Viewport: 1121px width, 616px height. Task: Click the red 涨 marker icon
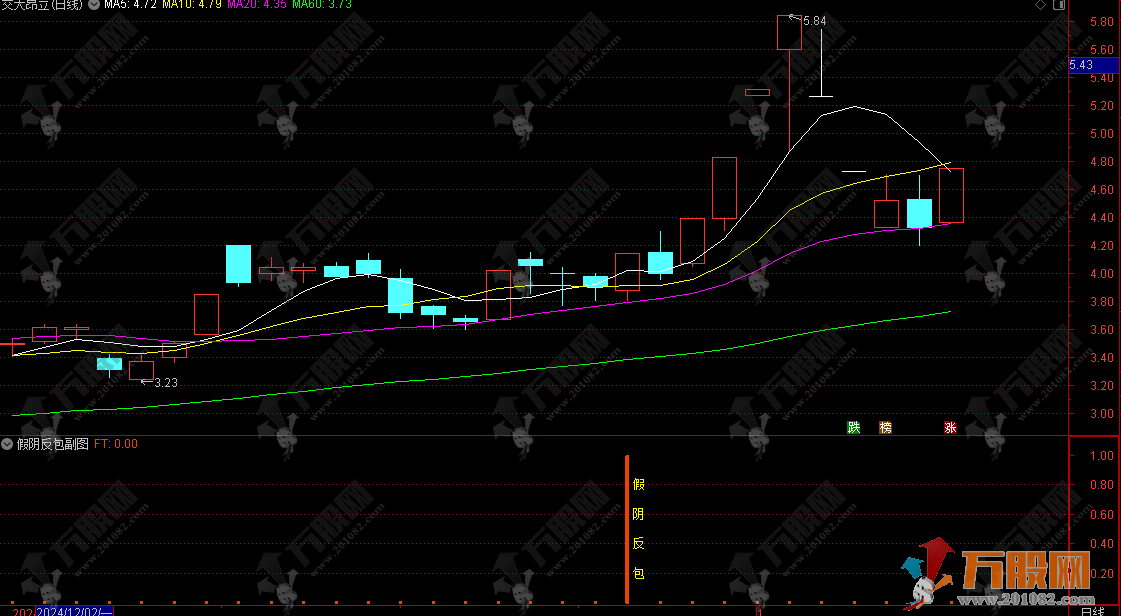pyautogui.click(x=950, y=427)
